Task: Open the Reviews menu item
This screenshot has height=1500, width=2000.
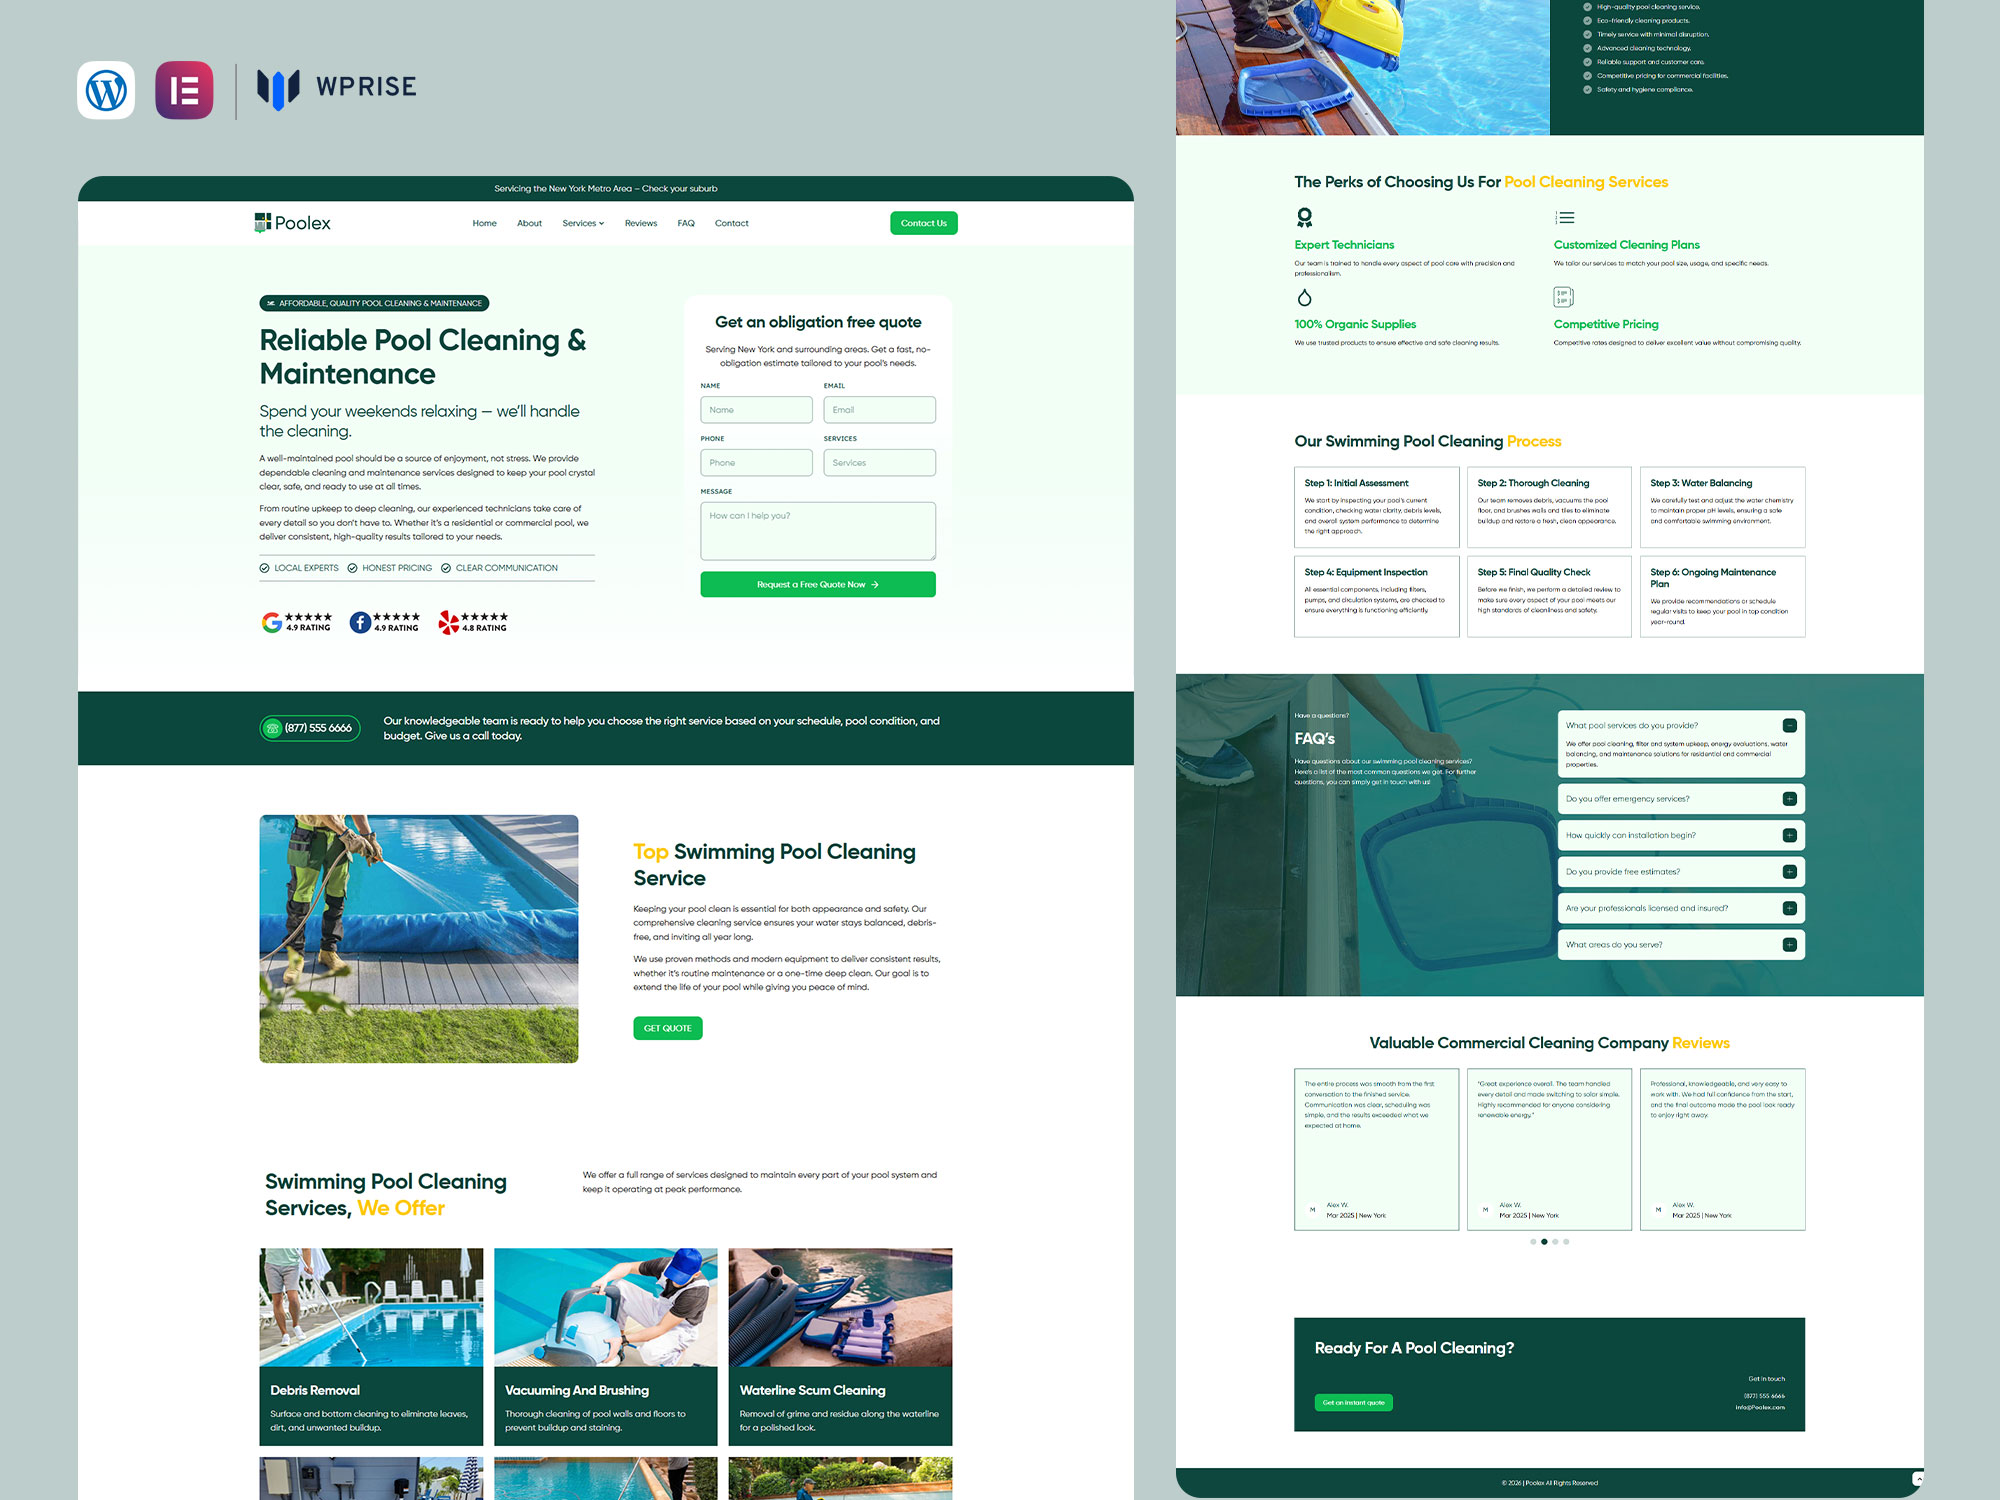Action: [641, 223]
